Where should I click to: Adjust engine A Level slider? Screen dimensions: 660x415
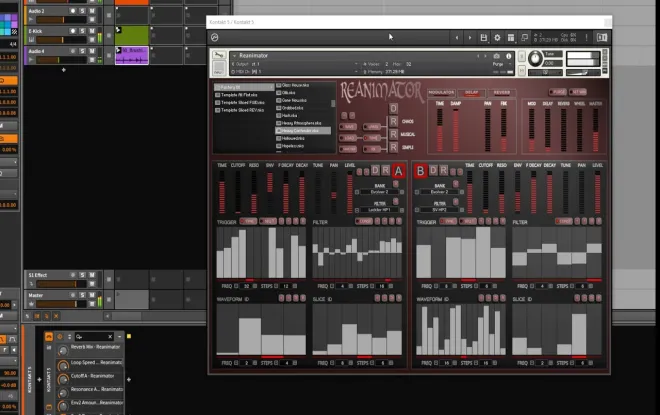pyautogui.click(x=350, y=192)
